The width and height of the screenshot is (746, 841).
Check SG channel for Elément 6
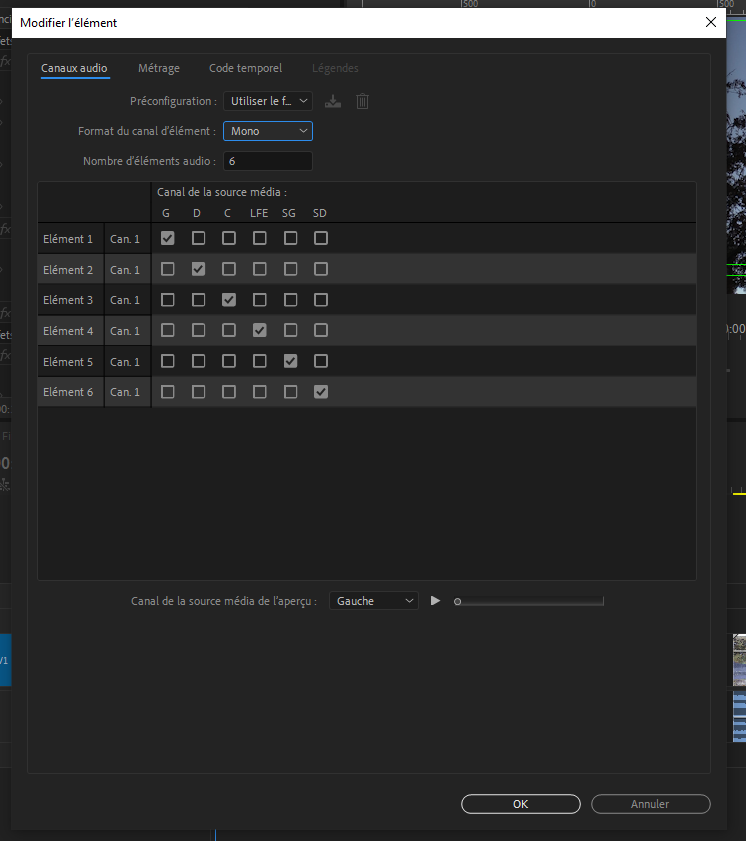click(290, 392)
